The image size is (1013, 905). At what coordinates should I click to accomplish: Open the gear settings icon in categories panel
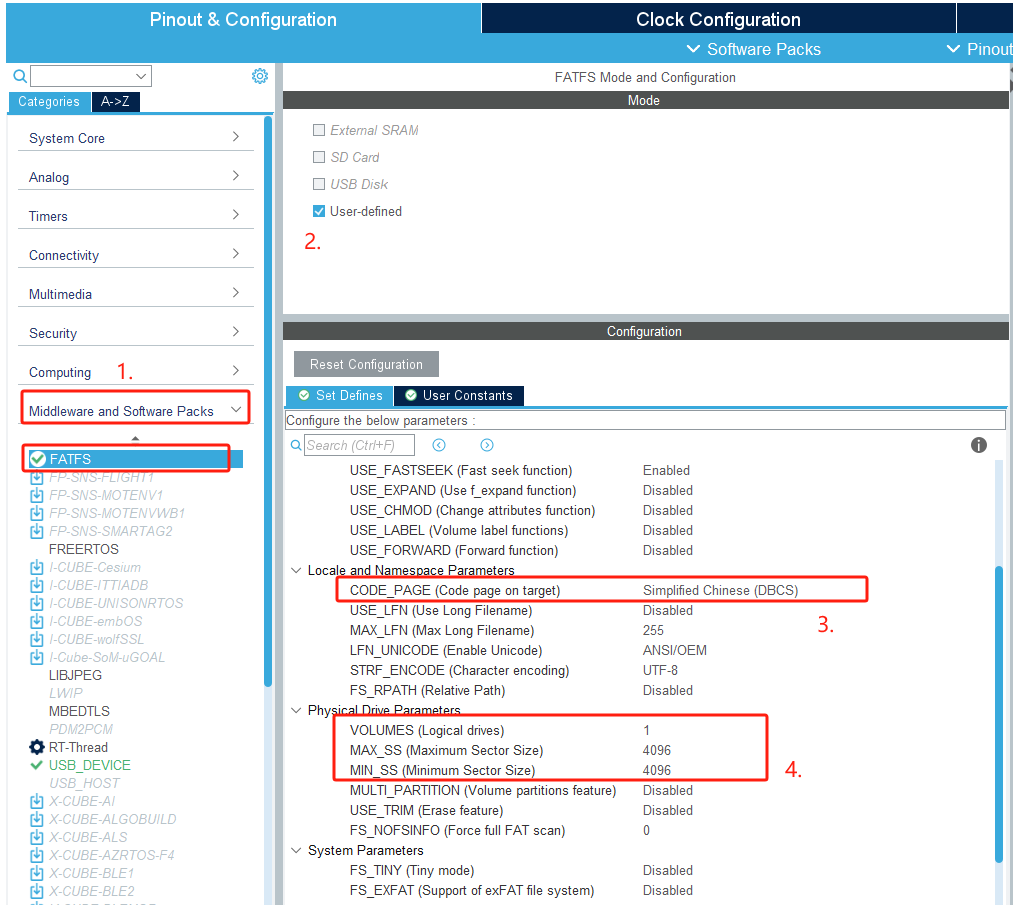coord(260,76)
